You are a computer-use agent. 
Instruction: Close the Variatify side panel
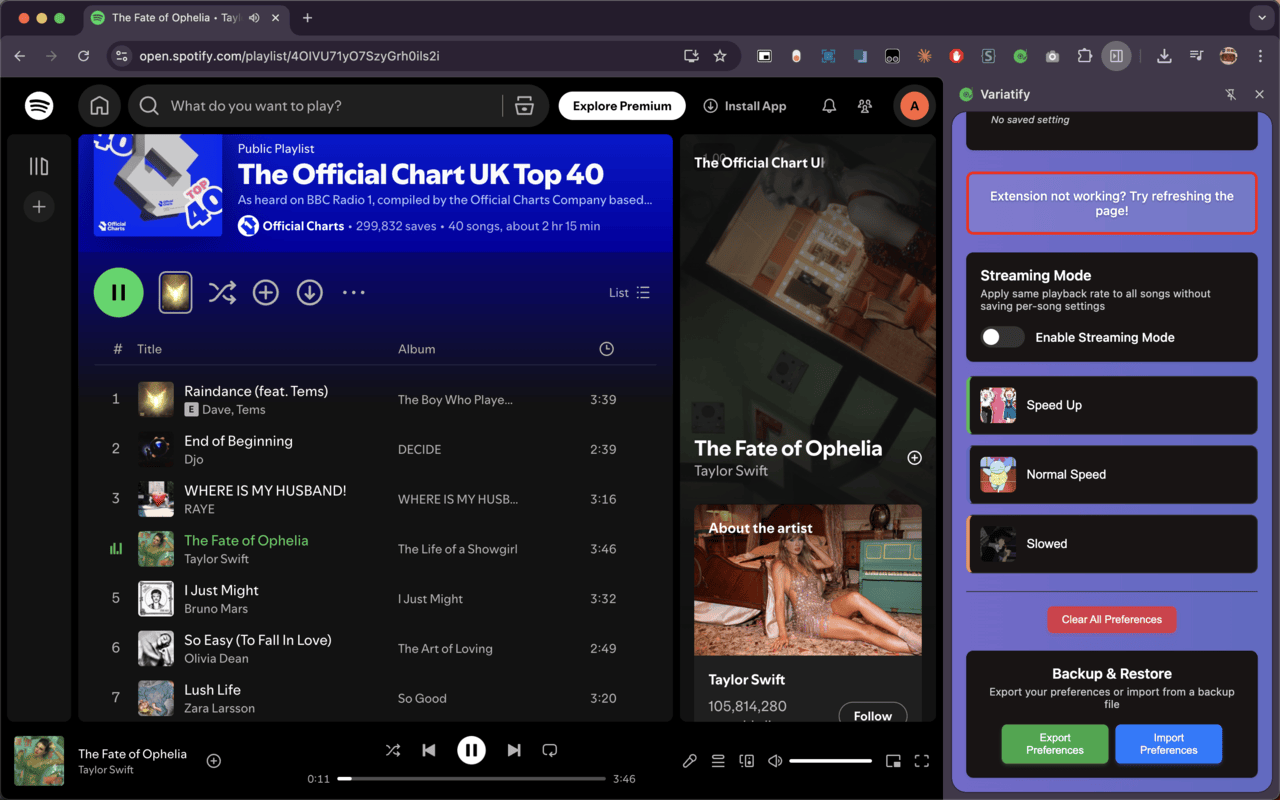click(x=1259, y=94)
